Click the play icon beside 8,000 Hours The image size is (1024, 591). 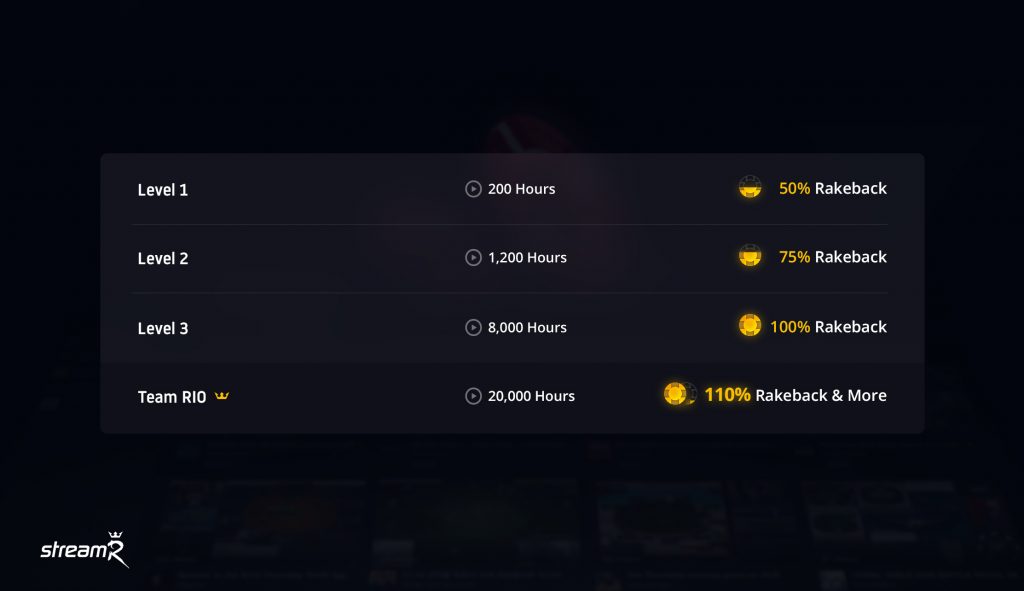473,327
